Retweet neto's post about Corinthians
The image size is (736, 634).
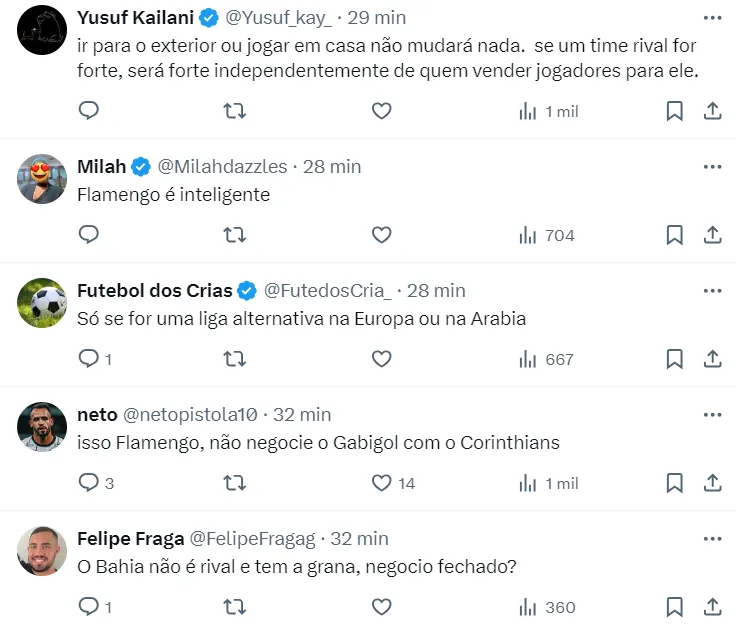pyautogui.click(x=235, y=483)
